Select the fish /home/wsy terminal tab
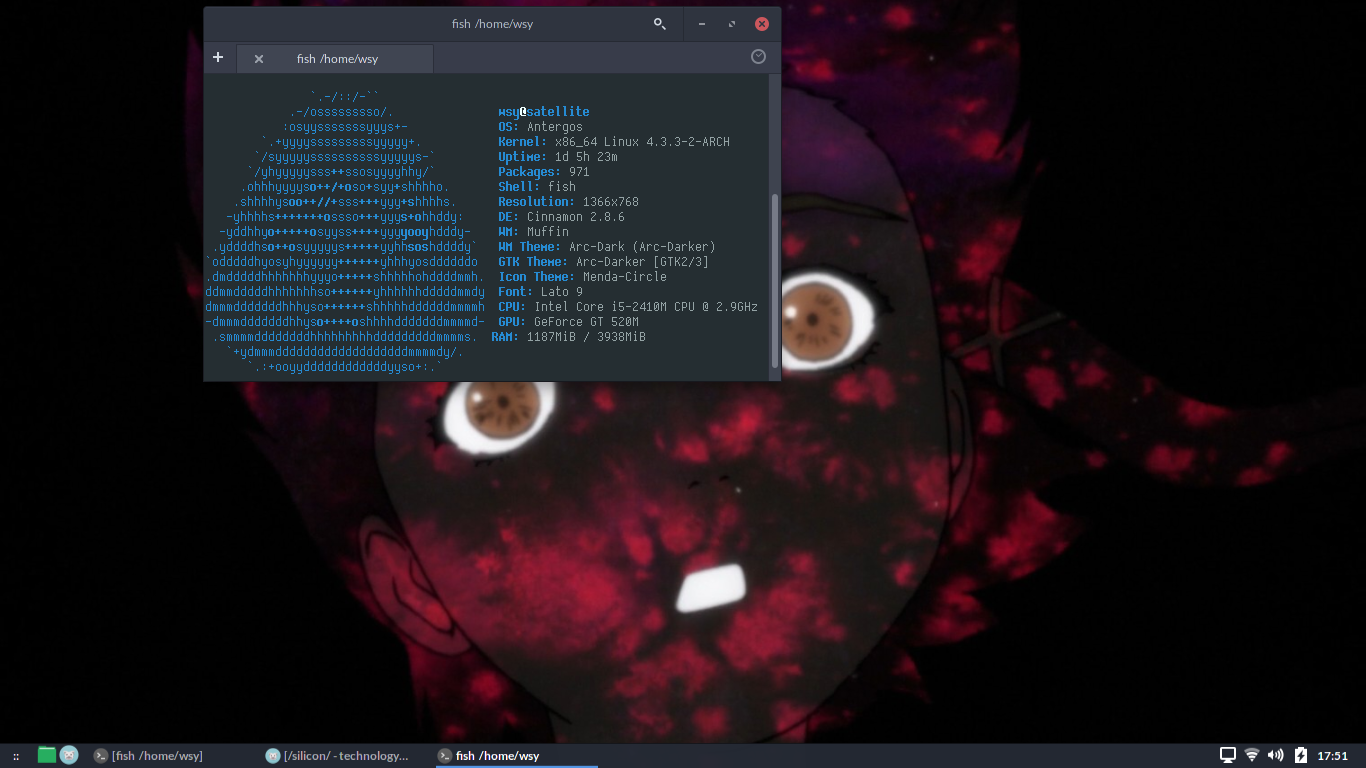Screen dimensions: 1366x768 point(337,59)
